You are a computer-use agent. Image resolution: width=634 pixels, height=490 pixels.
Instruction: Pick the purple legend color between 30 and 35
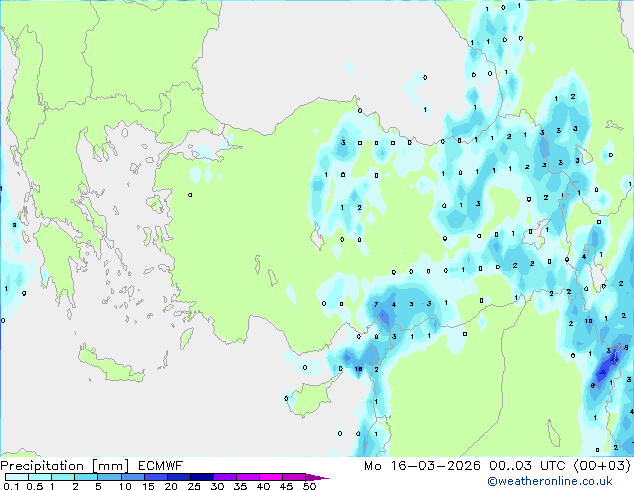(225, 477)
